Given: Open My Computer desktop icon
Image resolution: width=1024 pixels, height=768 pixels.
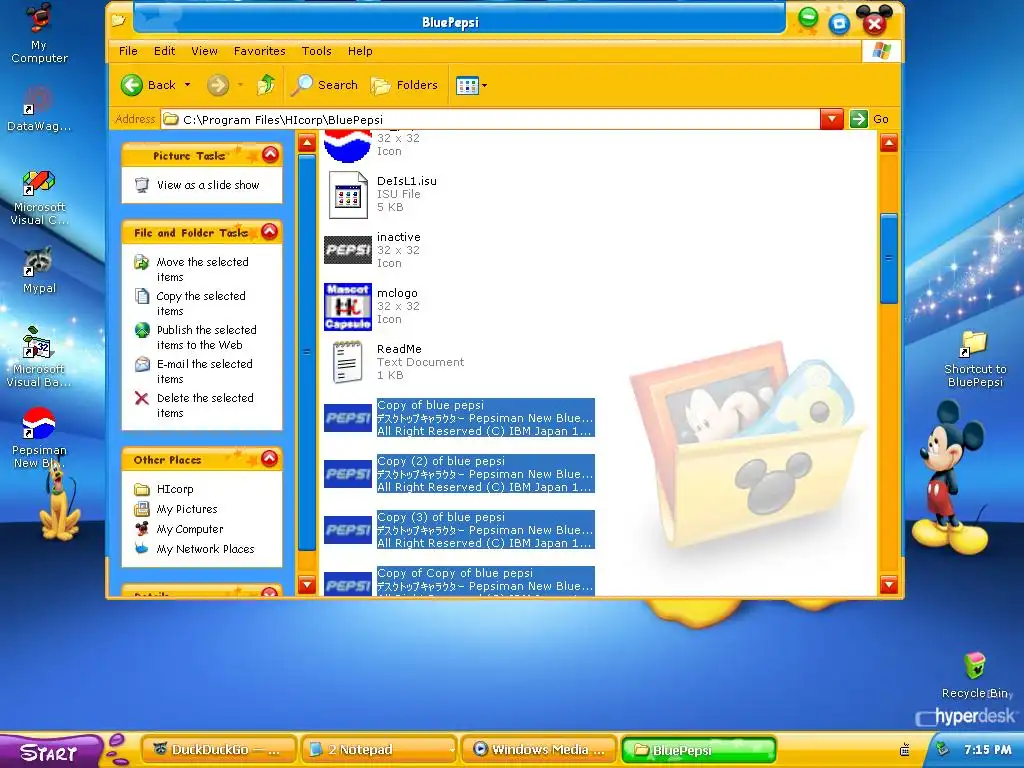Looking at the screenshot, I should point(39,33).
